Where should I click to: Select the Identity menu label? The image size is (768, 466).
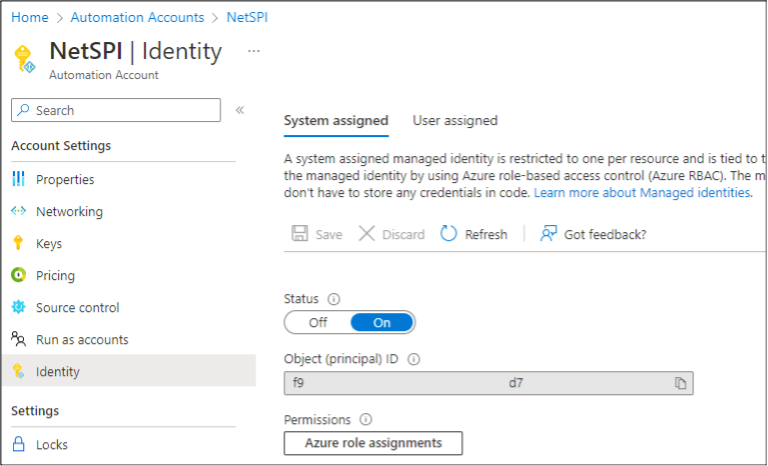point(57,371)
